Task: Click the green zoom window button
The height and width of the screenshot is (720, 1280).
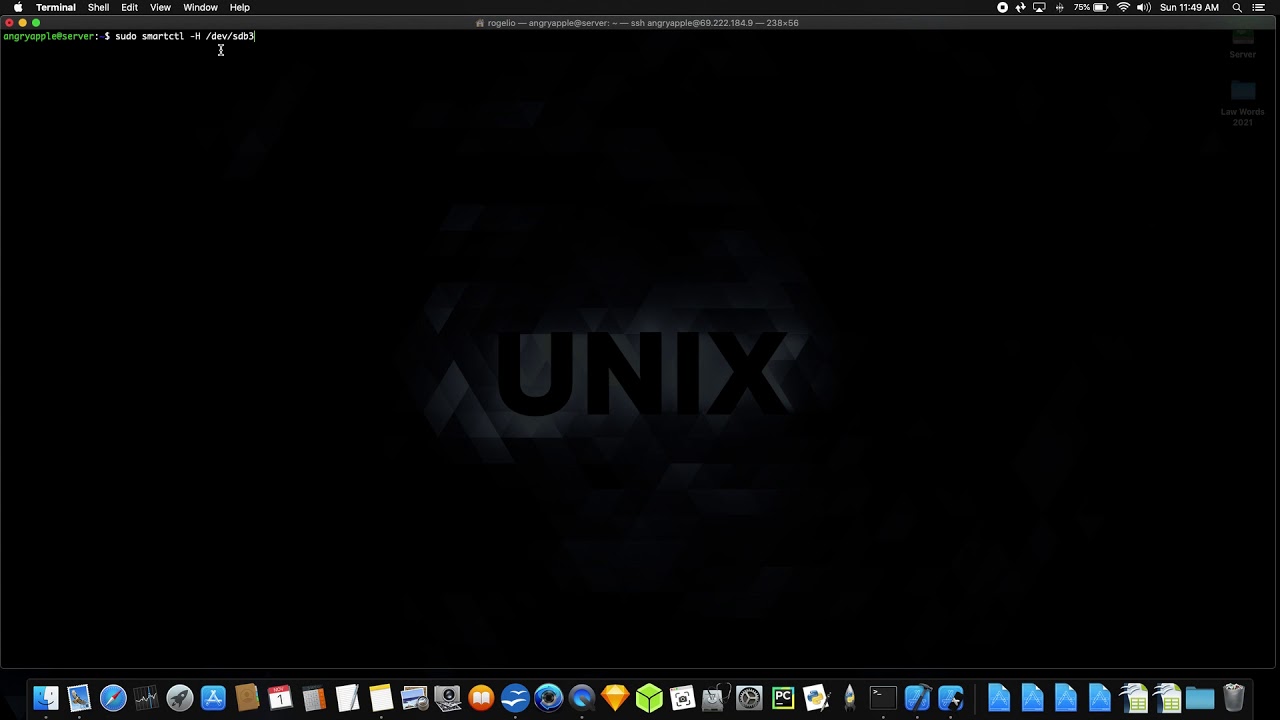Action: 36,22
